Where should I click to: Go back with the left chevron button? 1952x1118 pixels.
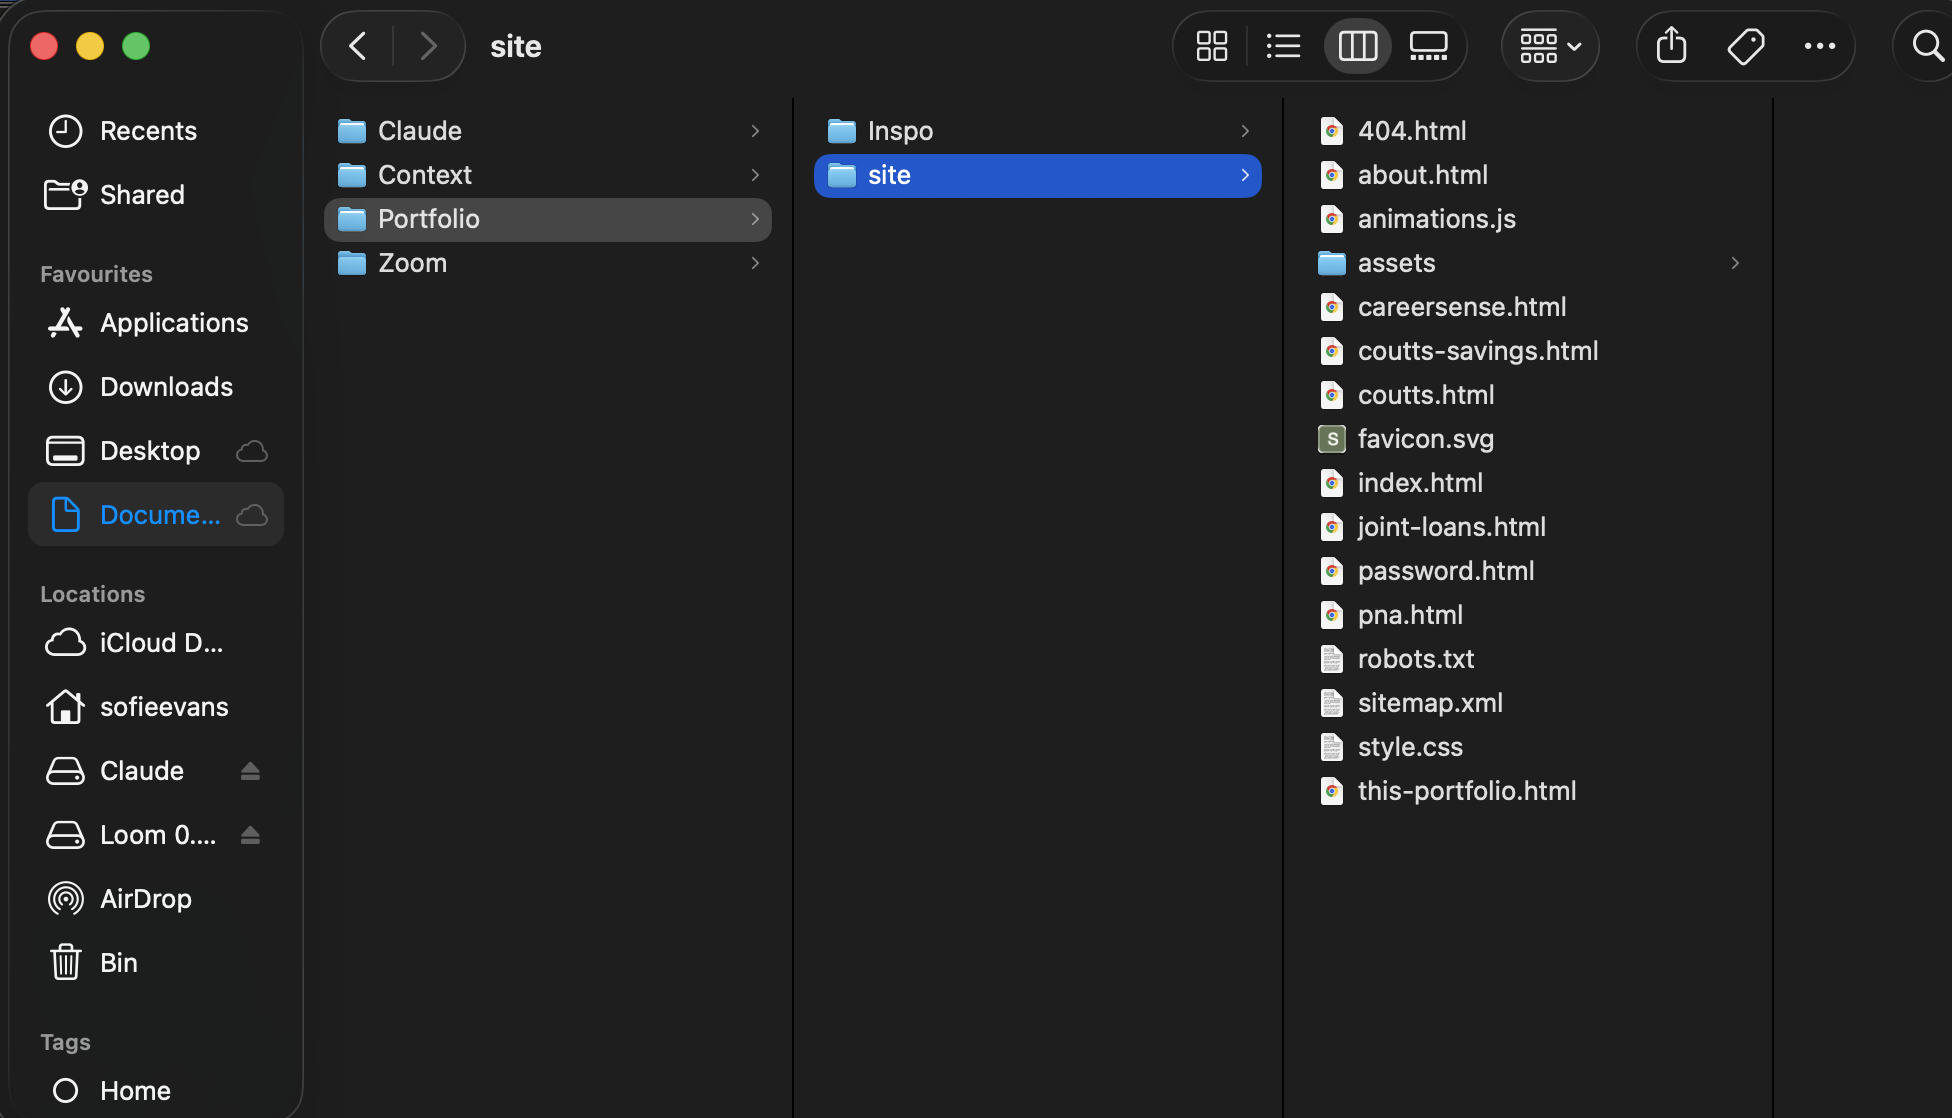[x=357, y=46]
